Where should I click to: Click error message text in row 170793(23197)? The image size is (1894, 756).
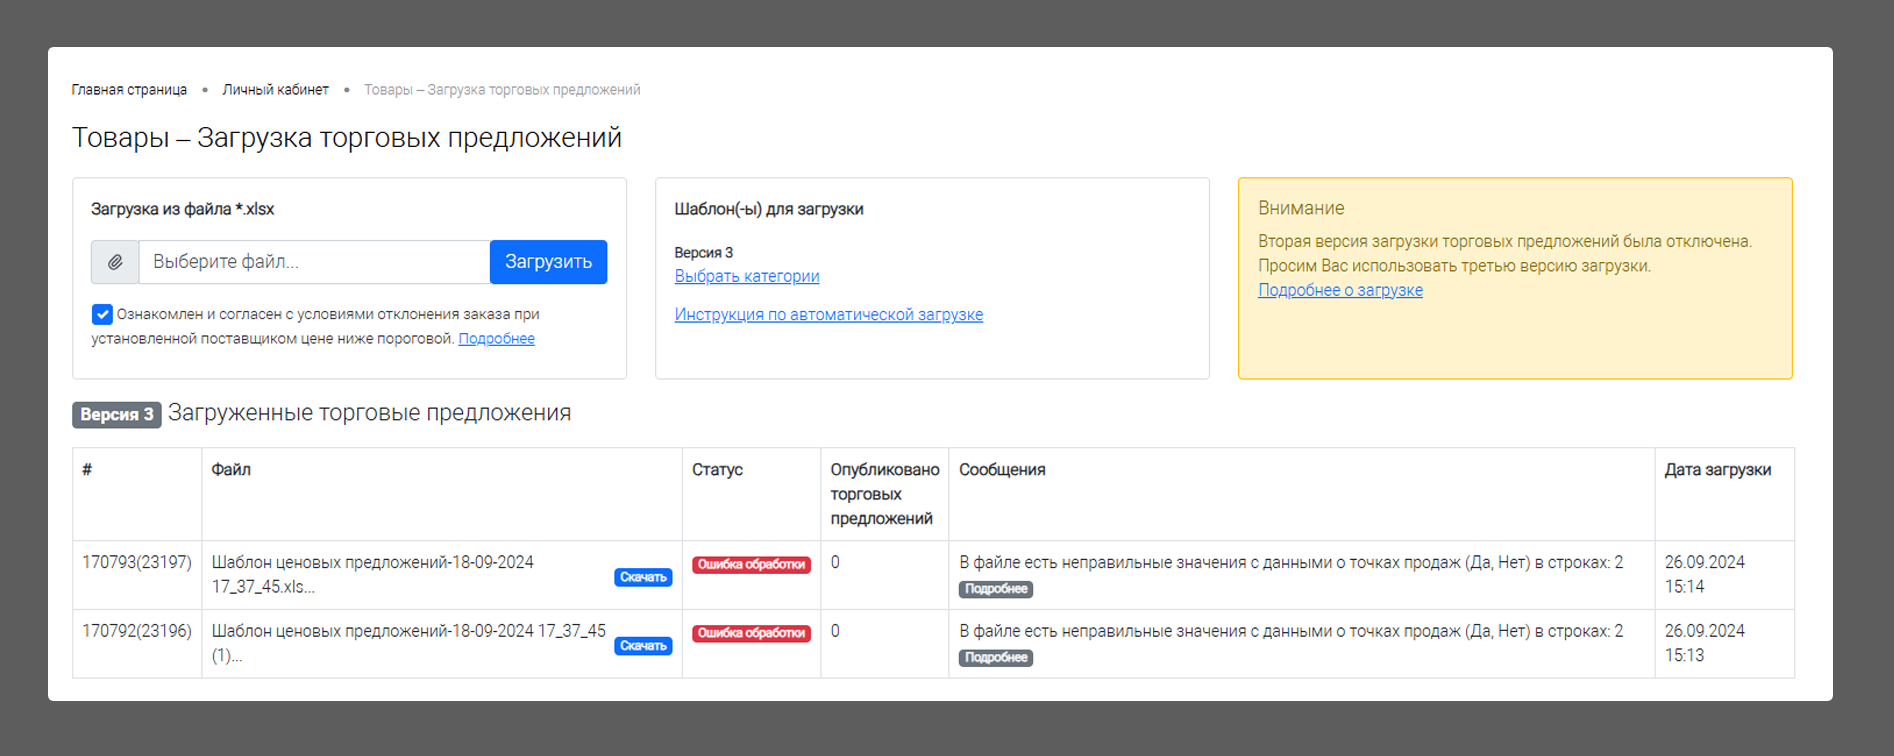pos(1291,562)
